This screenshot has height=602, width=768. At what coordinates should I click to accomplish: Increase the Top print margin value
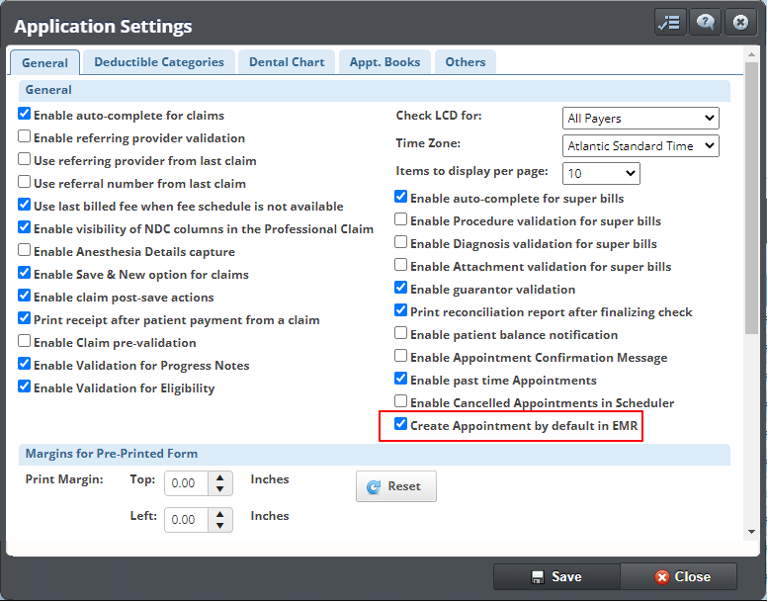tap(222, 477)
